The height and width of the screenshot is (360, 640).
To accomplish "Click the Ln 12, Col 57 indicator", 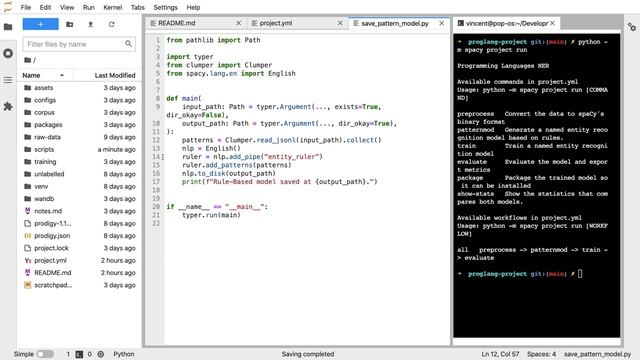I will [500, 354].
